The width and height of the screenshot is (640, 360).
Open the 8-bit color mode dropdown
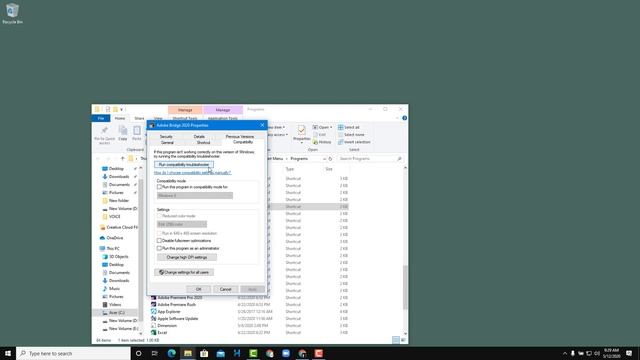[x=182, y=224]
